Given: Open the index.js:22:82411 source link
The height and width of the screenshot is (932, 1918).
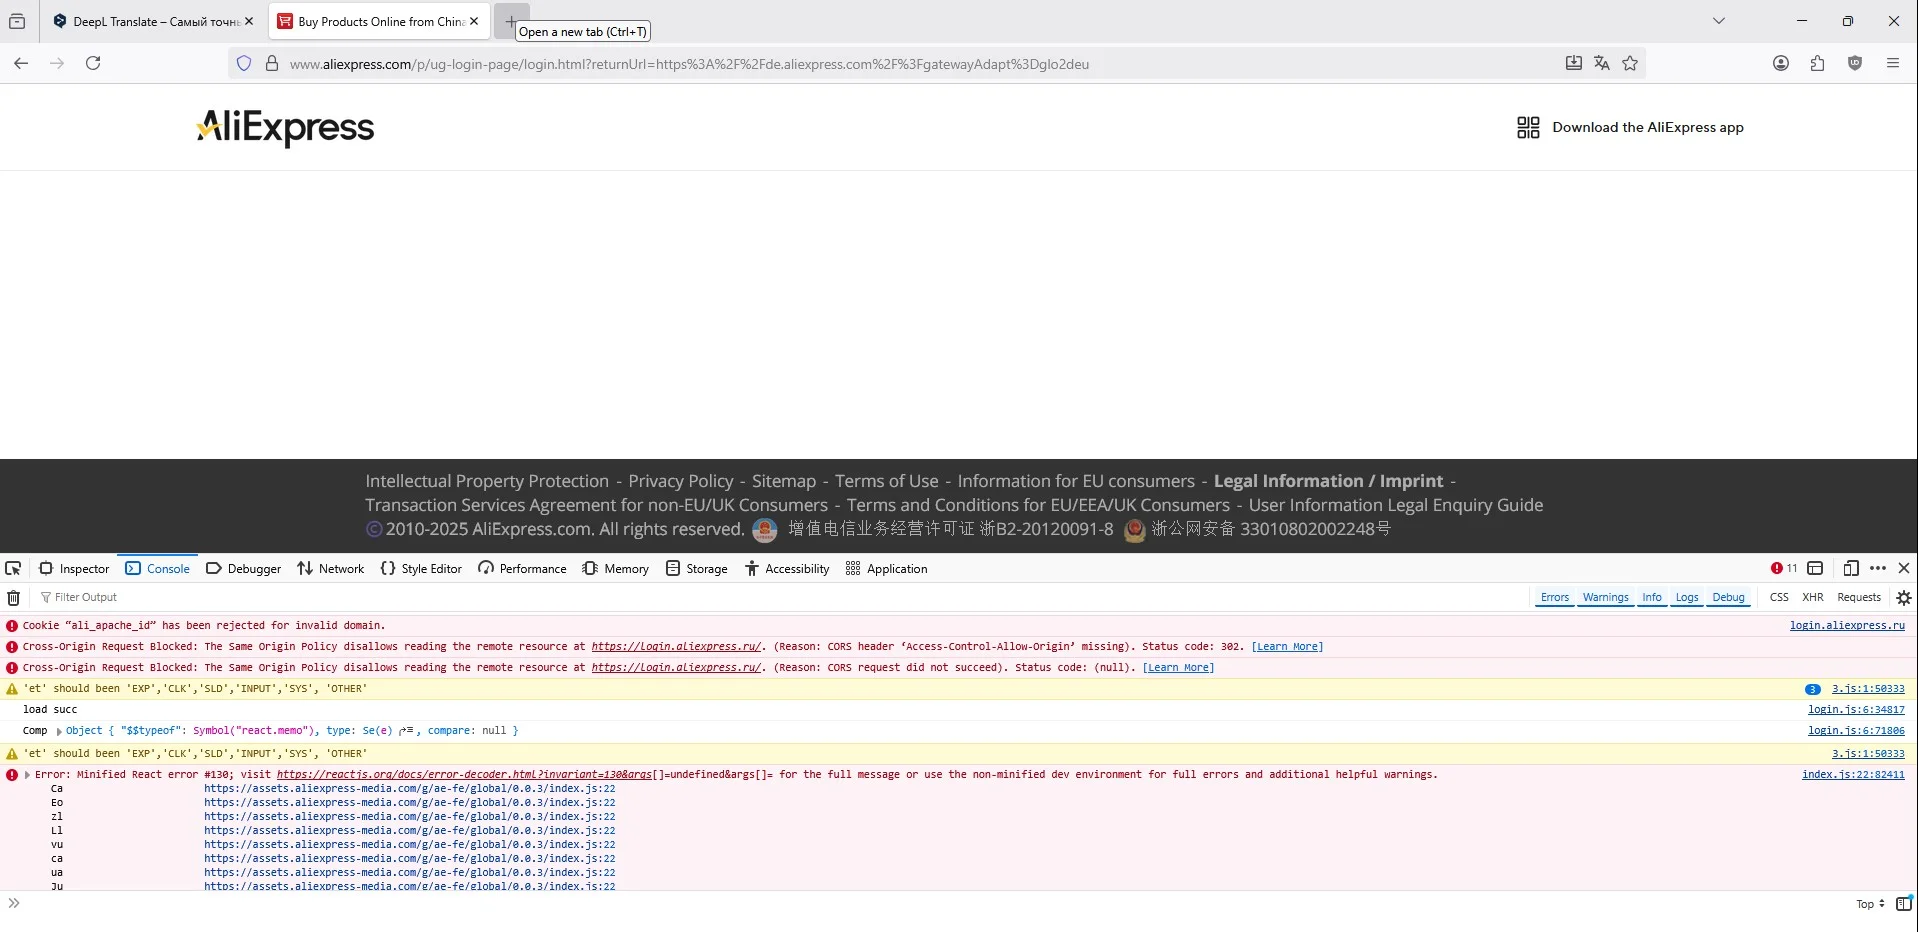Looking at the screenshot, I should click(1853, 775).
